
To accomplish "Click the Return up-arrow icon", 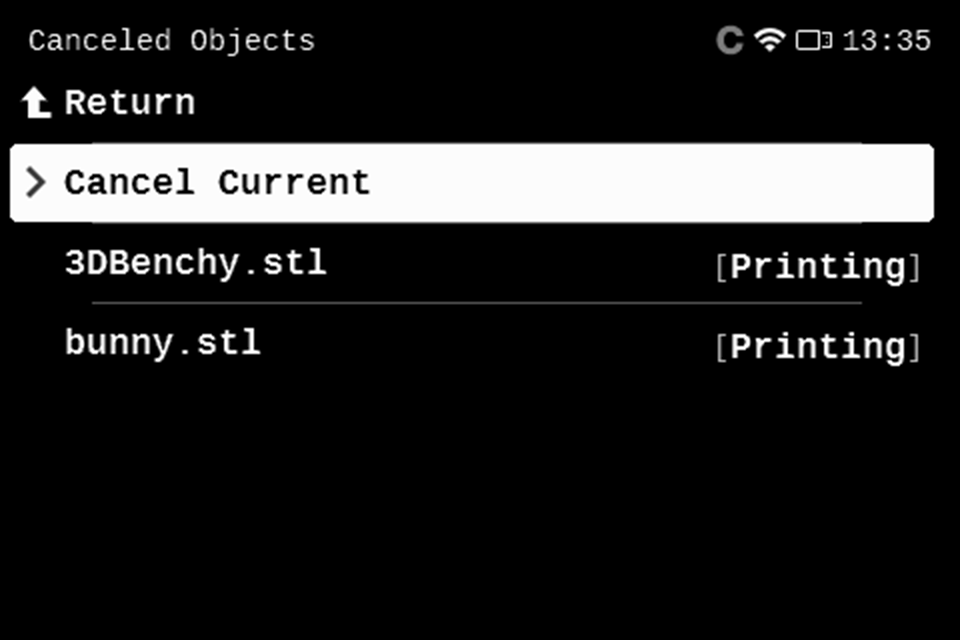I will (x=37, y=103).
